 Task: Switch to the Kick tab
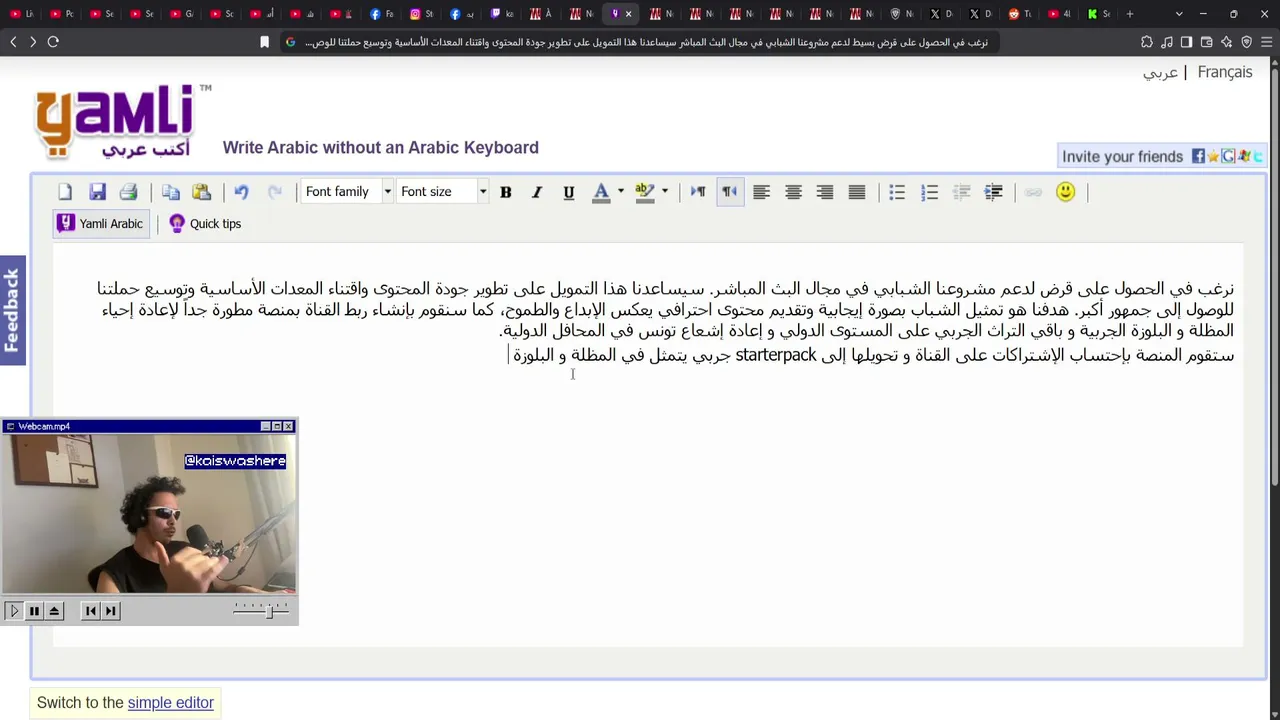[1098, 14]
